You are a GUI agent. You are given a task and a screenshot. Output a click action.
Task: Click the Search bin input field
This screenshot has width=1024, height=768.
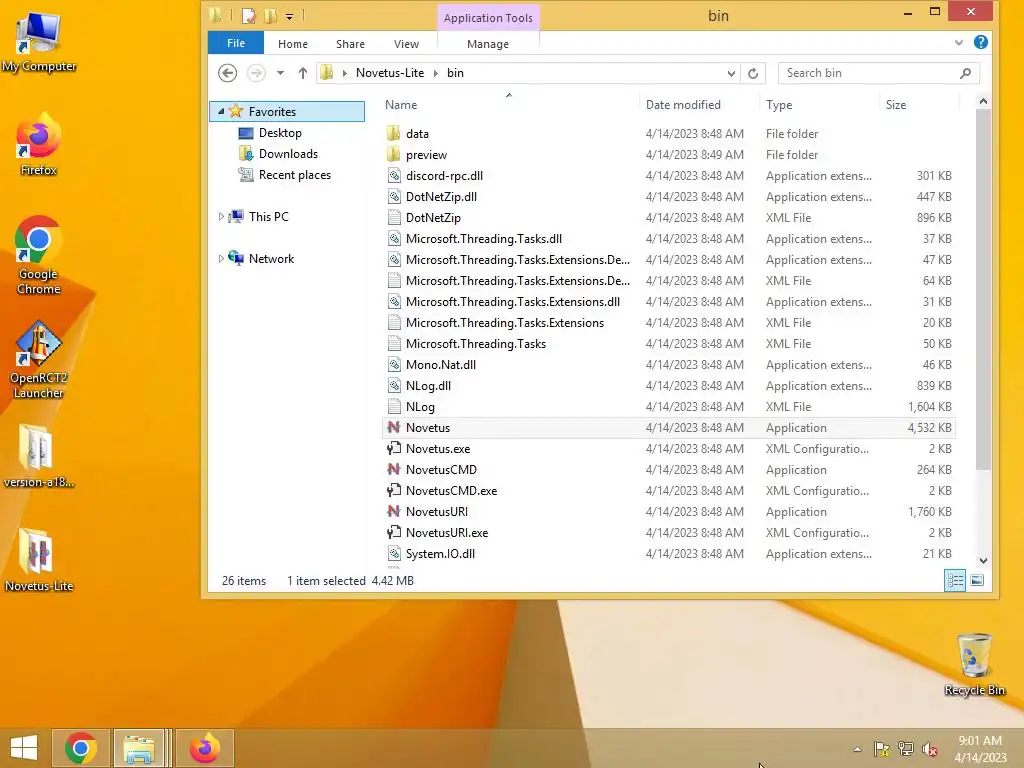point(878,73)
